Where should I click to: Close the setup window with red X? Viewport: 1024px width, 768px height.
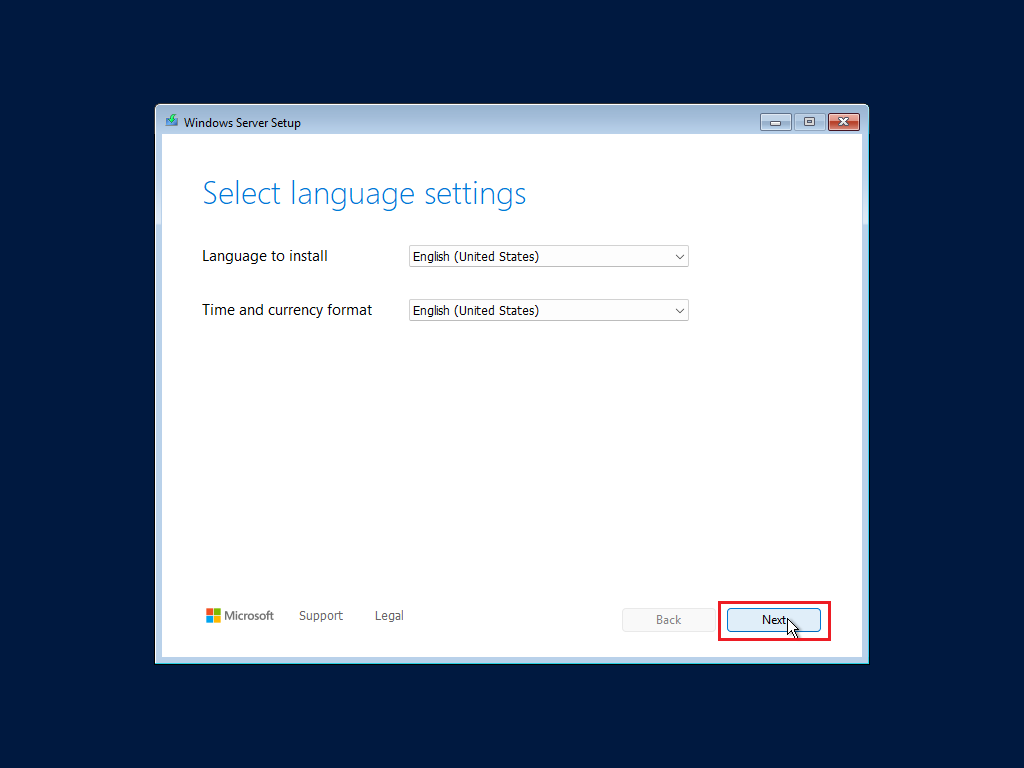(x=844, y=122)
